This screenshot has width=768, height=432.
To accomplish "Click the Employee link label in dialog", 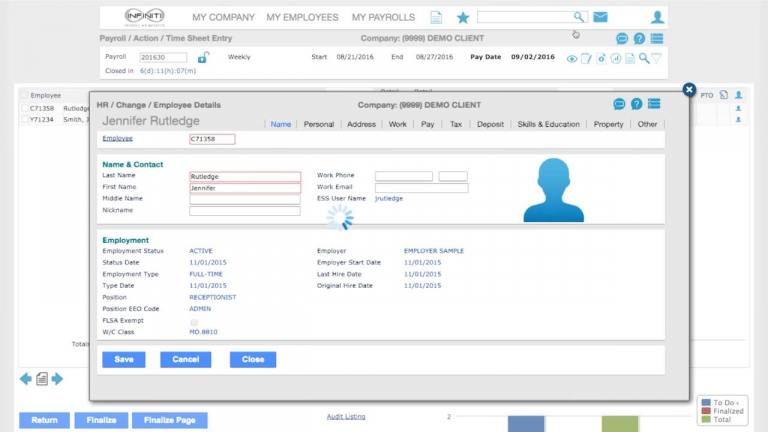I will click(x=118, y=139).
